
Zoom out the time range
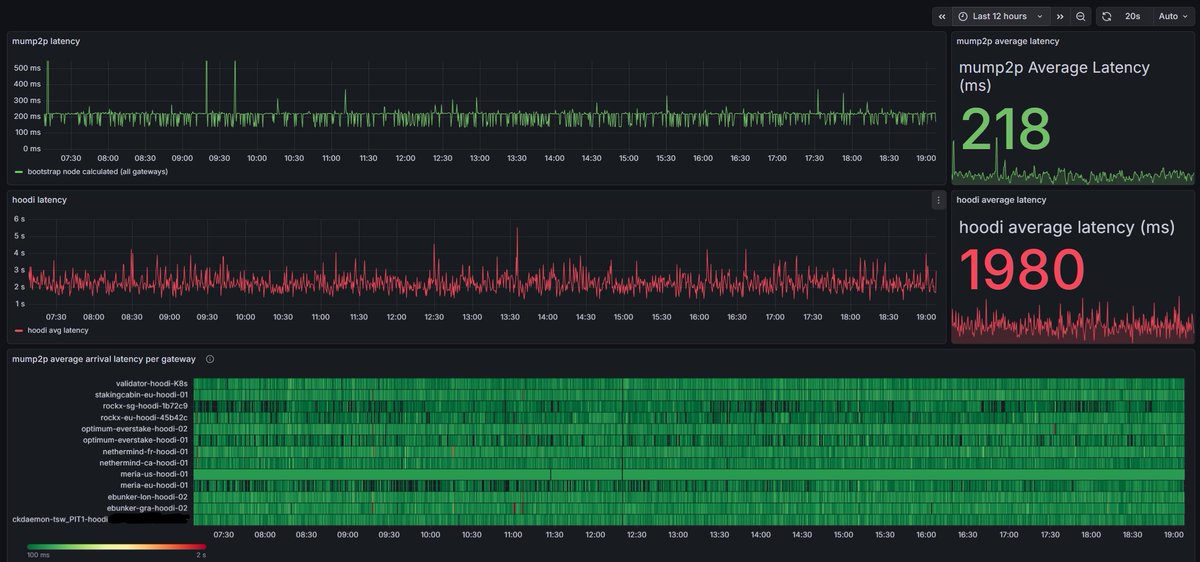click(x=1081, y=16)
